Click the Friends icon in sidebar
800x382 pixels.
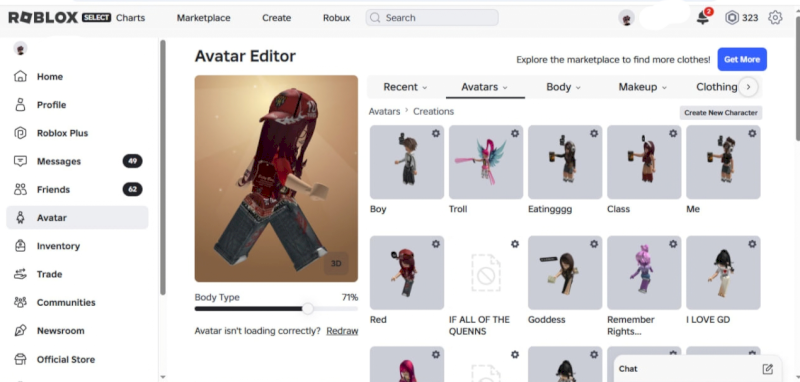(20, 190)
